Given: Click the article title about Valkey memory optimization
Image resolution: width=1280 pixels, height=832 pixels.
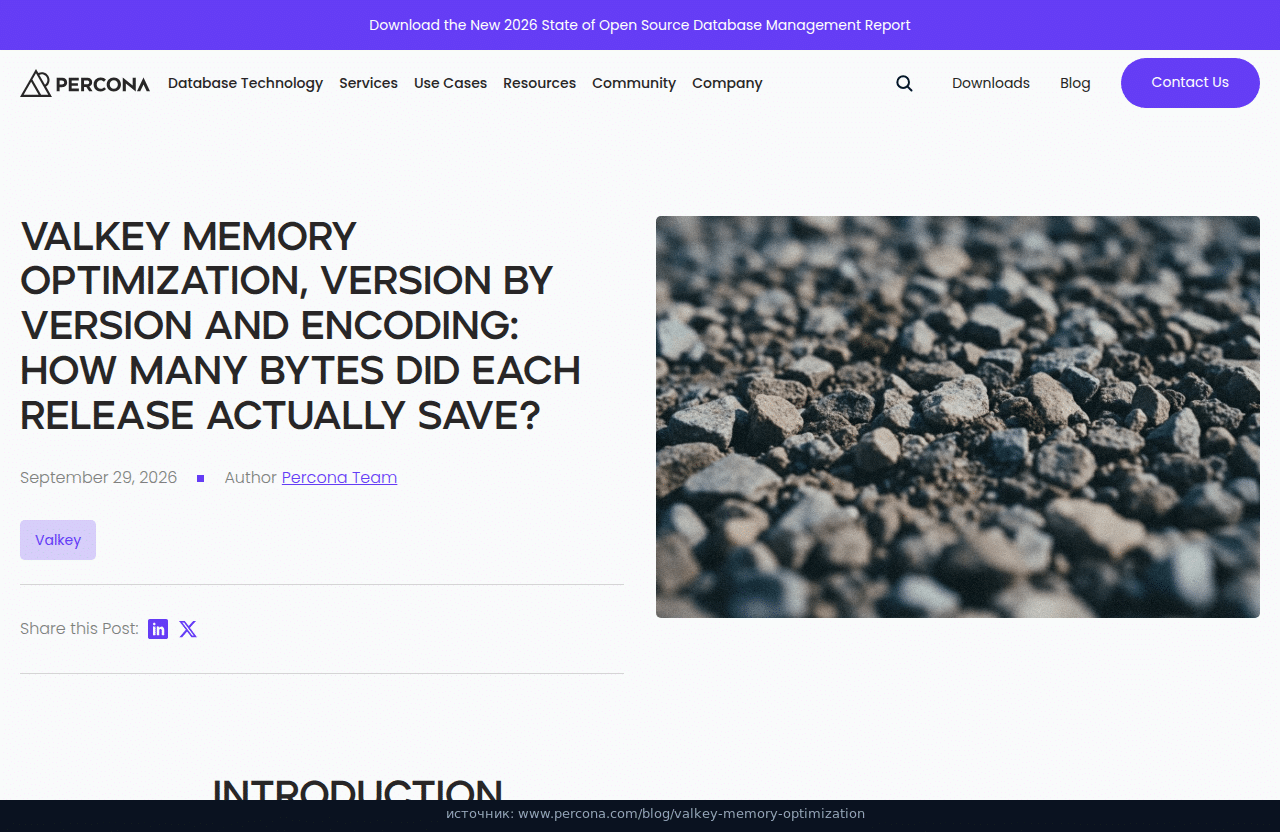Looking at the screenshot, I should pyautogui.click(x=301, y=326).
